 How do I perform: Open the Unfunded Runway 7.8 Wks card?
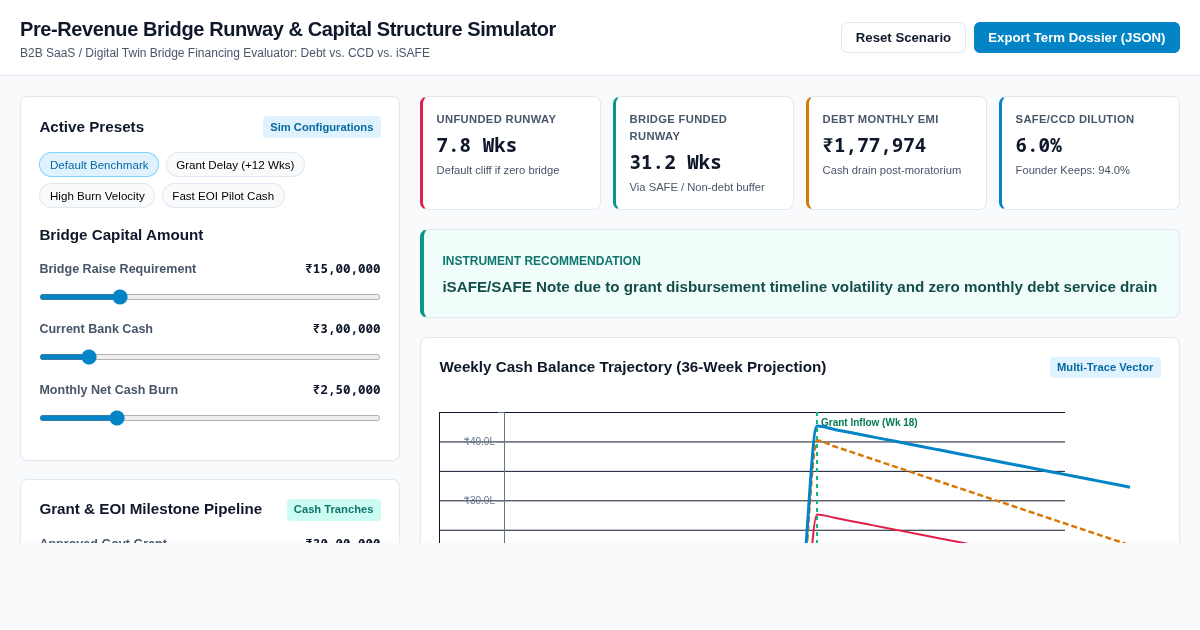point(510,153)
